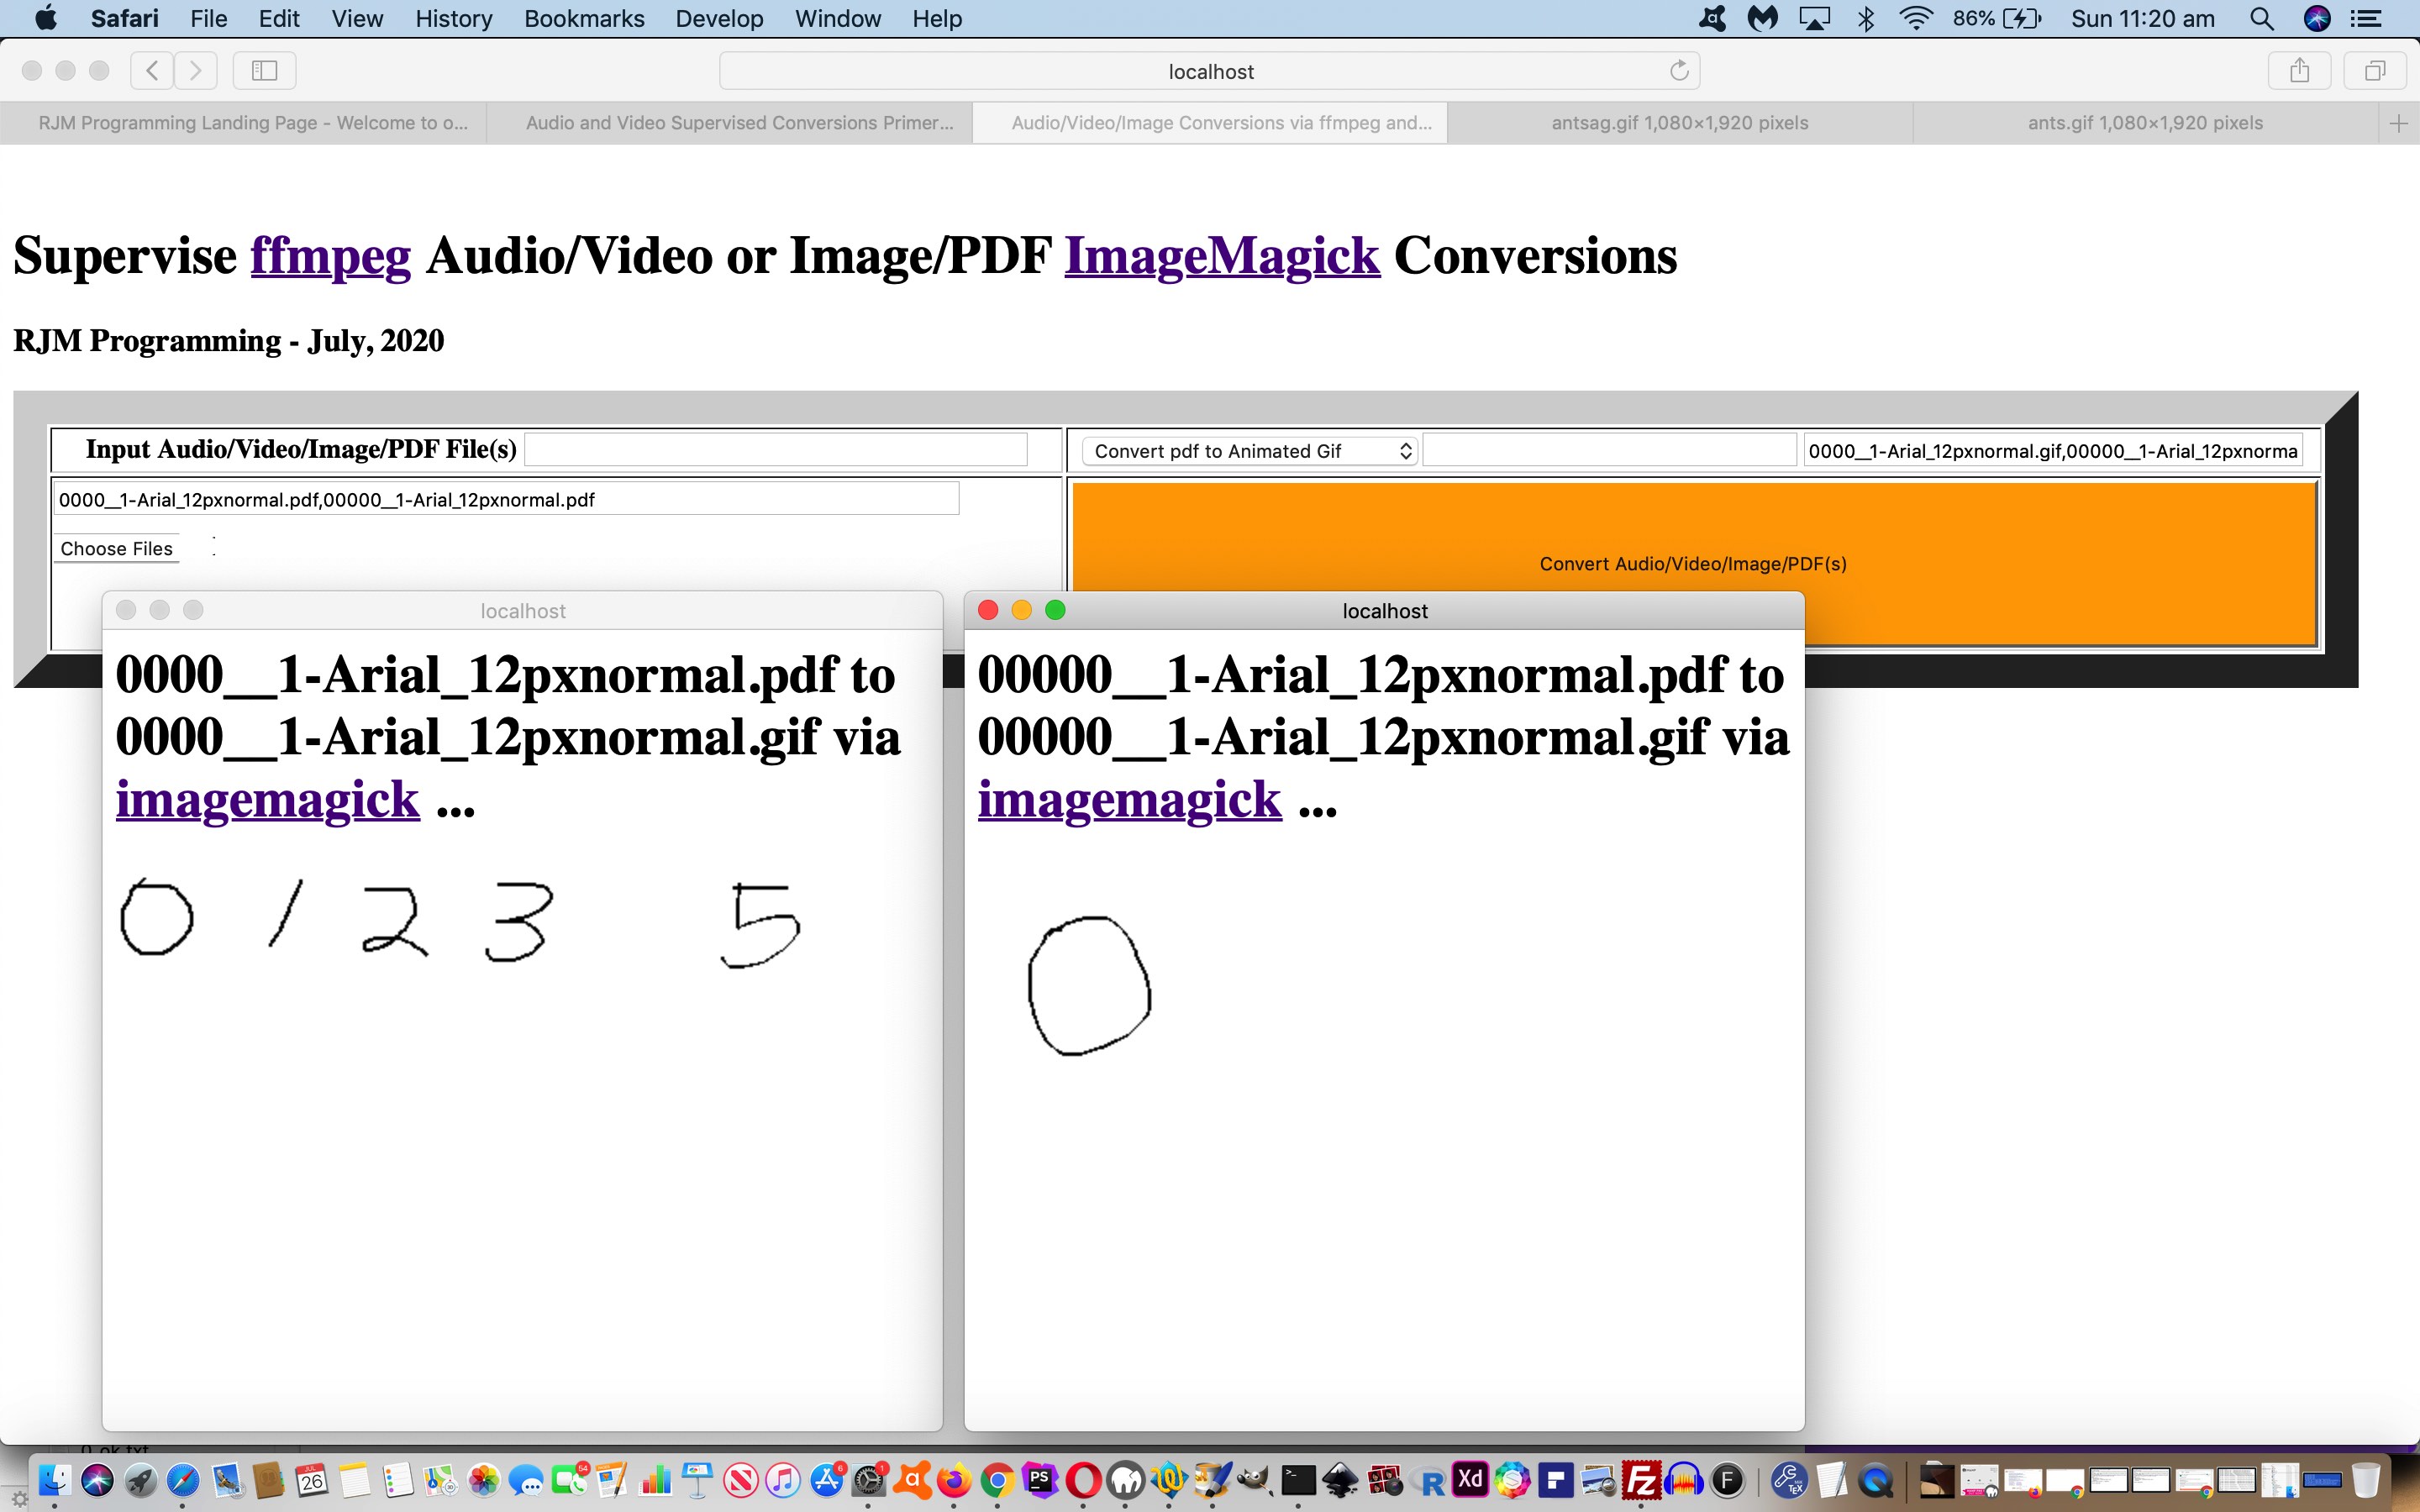
Task: Go forward with Safari's forward arrow
Action: [196, 70]
